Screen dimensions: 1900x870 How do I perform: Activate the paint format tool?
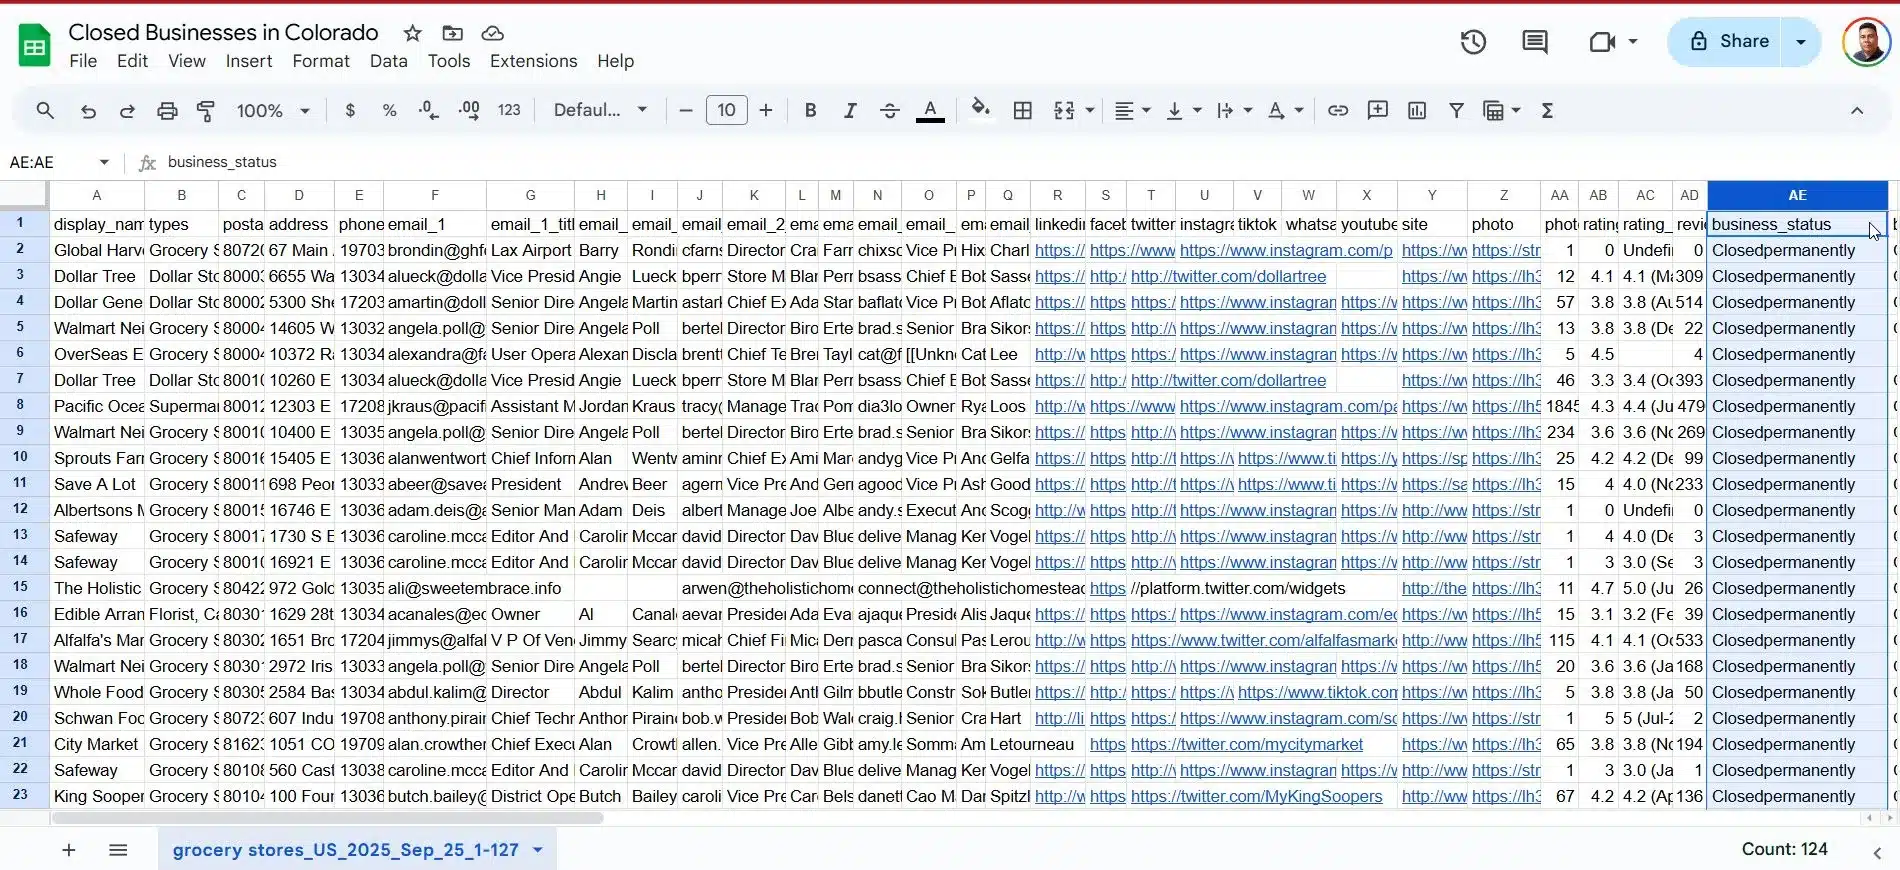(206, 110)
